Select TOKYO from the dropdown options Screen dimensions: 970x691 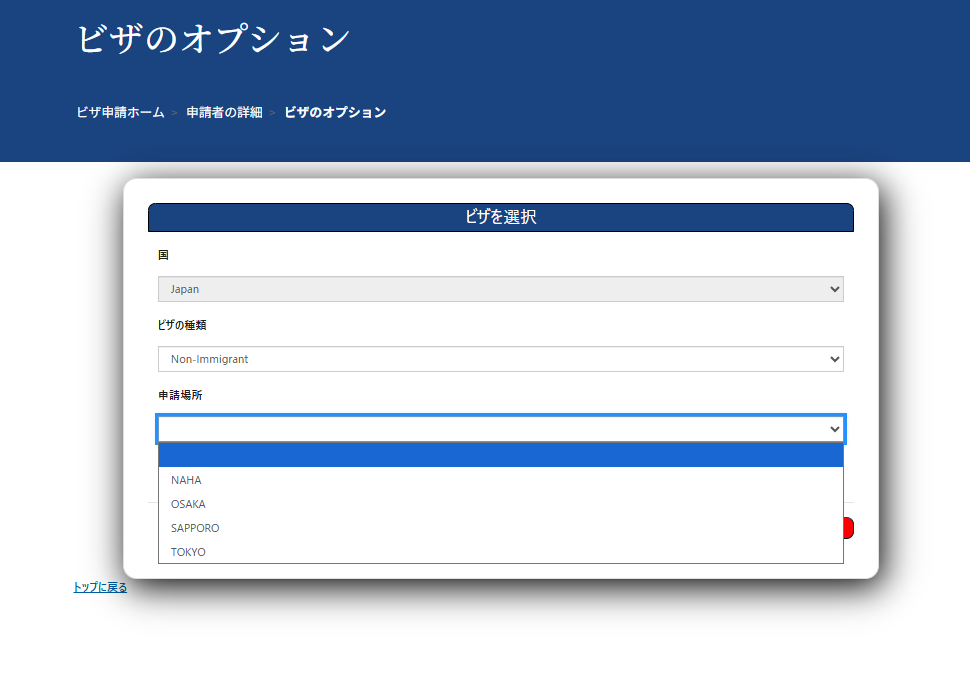pyautogui.click(x=189, y=552)
